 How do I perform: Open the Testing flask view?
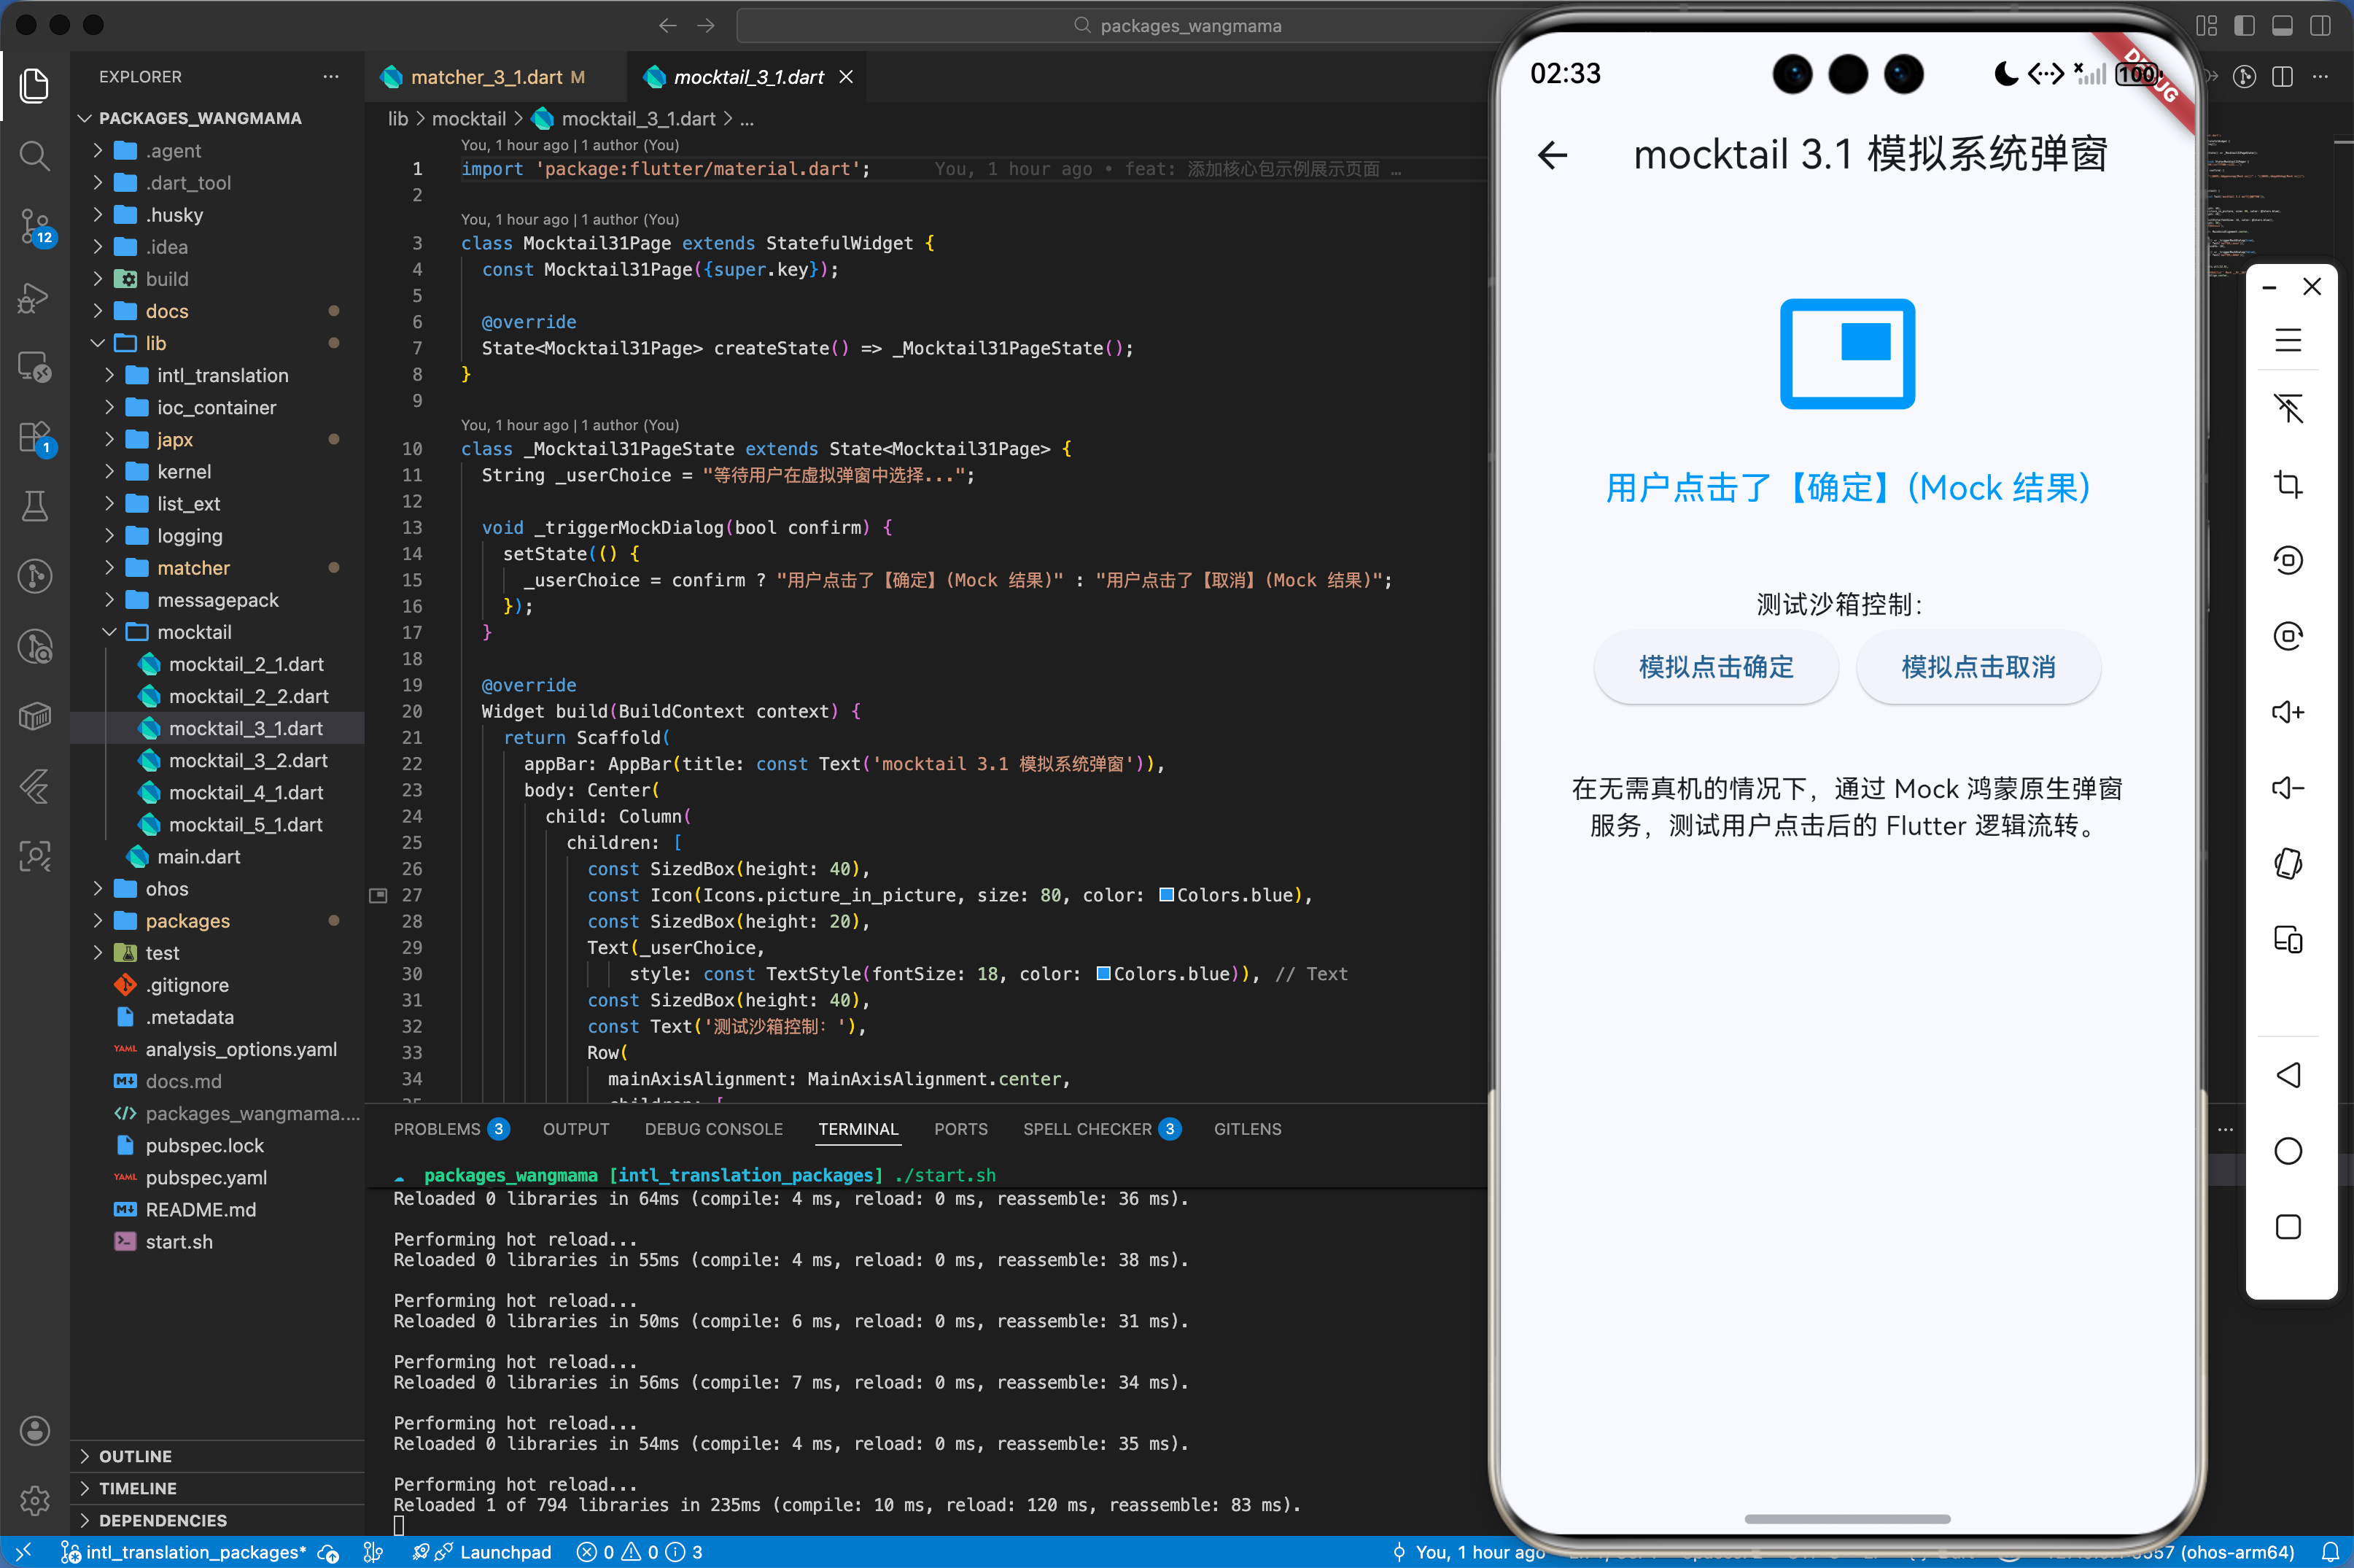point(34,506)
